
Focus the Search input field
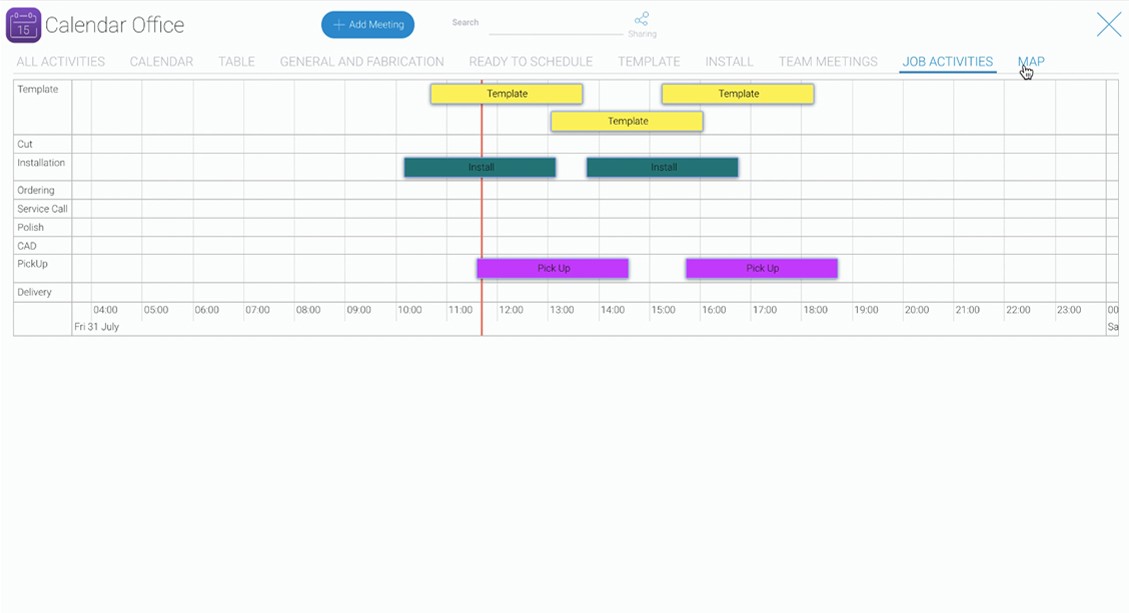tap(556, 24)
